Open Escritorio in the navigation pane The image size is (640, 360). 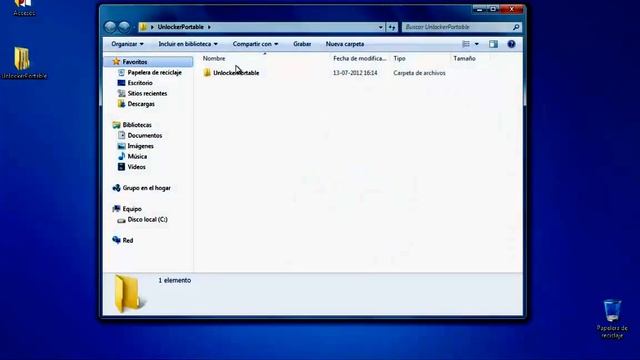[x=140, y=83]
